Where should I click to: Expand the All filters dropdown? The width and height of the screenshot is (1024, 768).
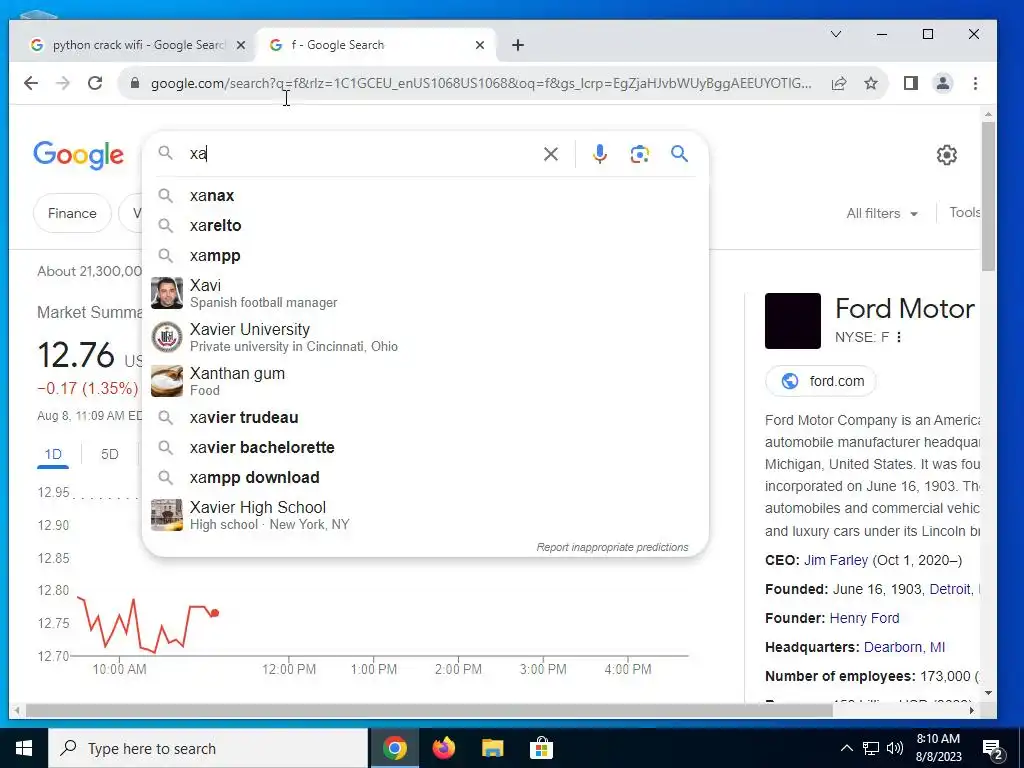pyautogui.click(x=882, y=214)
